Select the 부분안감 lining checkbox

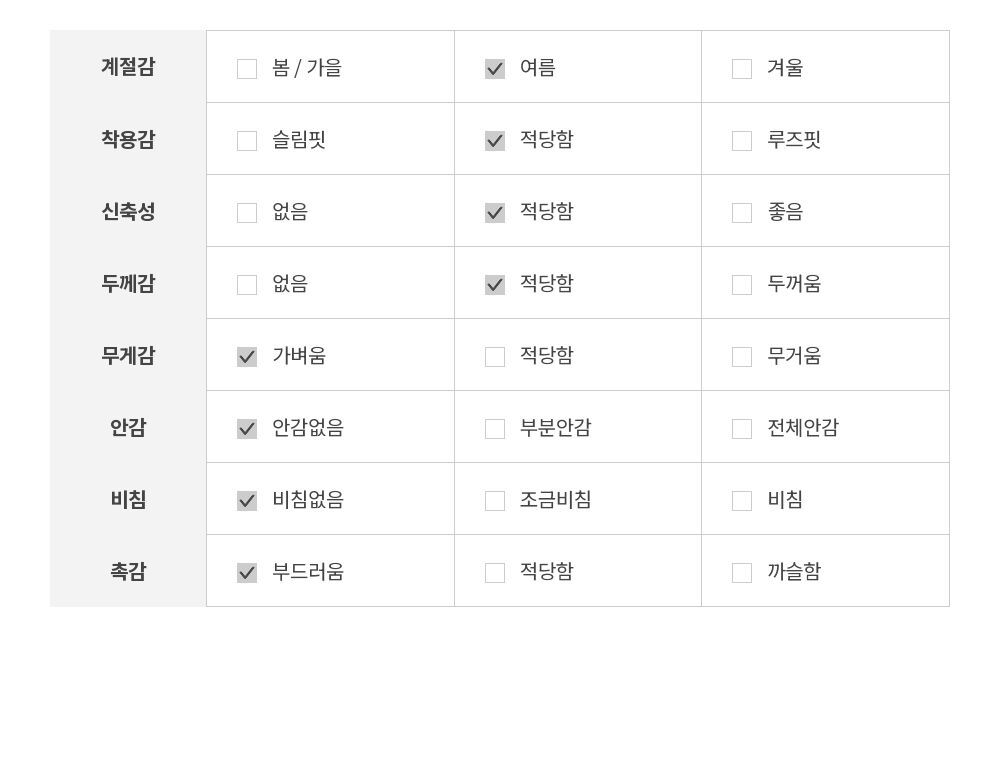[x=495, y=429]
